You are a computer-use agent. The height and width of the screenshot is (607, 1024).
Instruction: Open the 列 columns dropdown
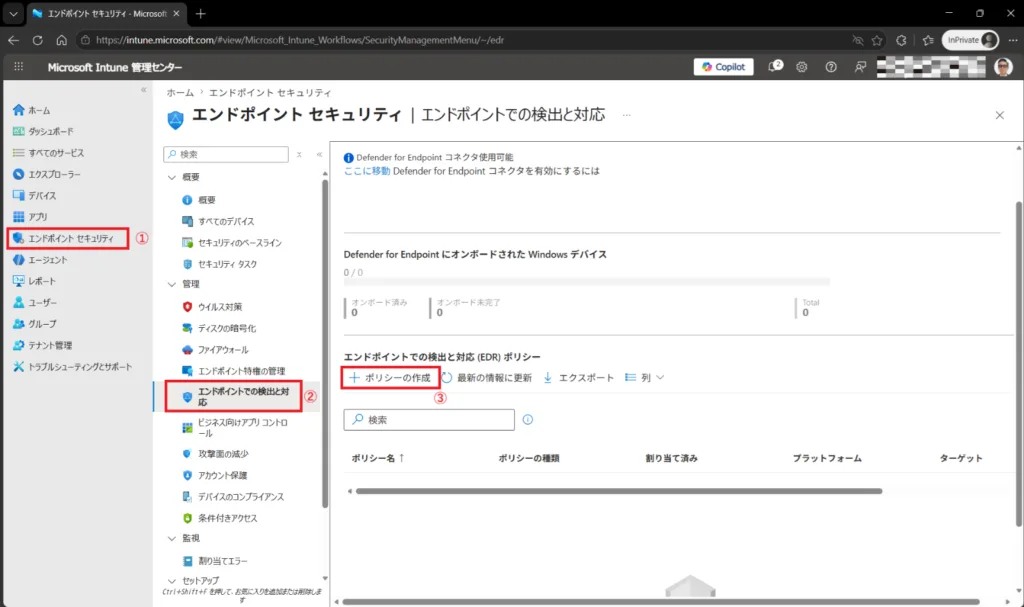645,378
